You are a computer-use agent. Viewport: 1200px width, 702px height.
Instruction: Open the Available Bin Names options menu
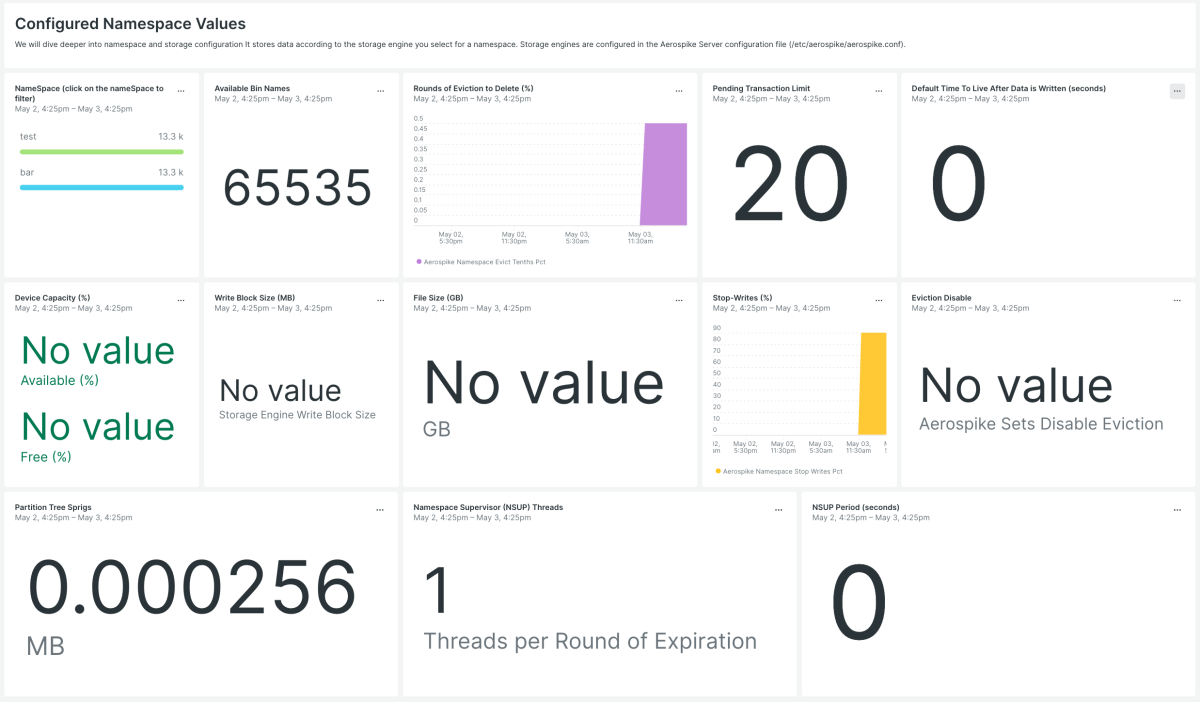380,91
